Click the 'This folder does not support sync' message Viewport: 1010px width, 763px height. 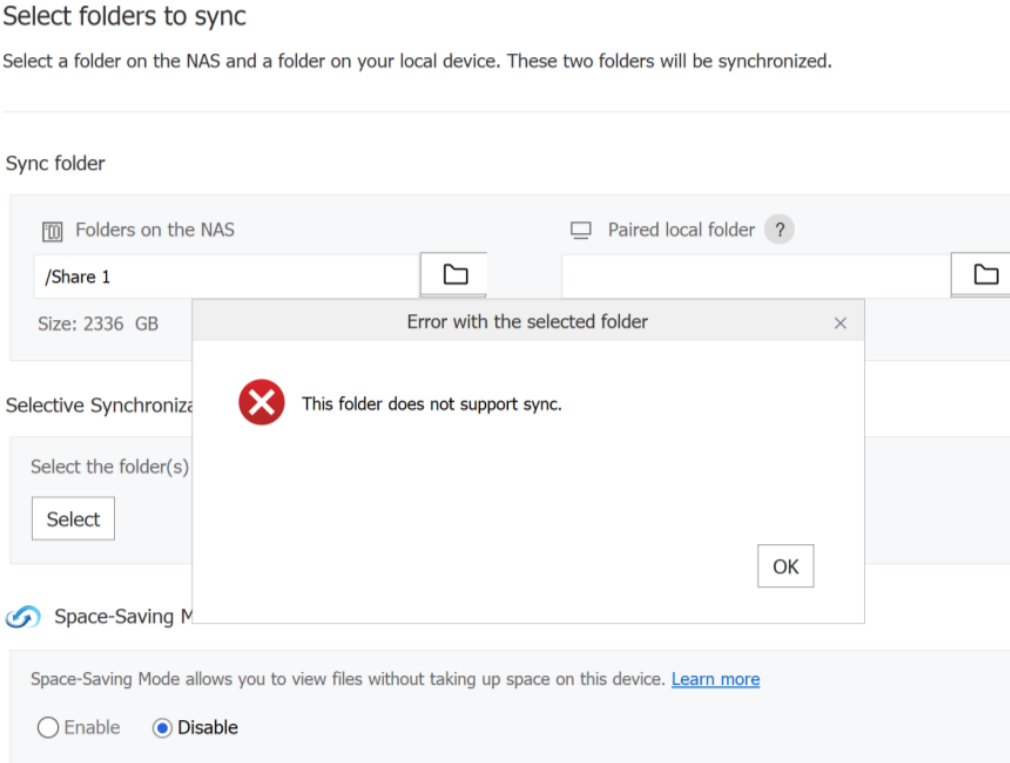tap(431, 405)
